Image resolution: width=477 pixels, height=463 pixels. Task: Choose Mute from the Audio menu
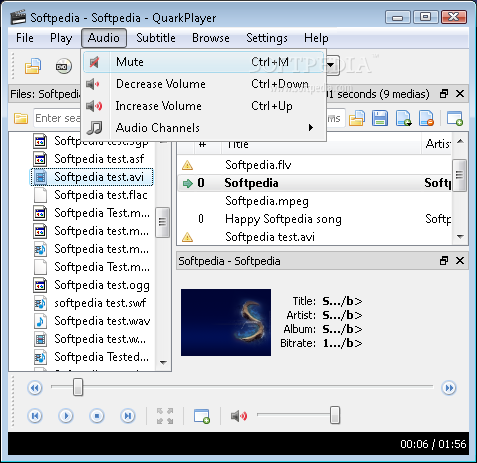(203, 62)
